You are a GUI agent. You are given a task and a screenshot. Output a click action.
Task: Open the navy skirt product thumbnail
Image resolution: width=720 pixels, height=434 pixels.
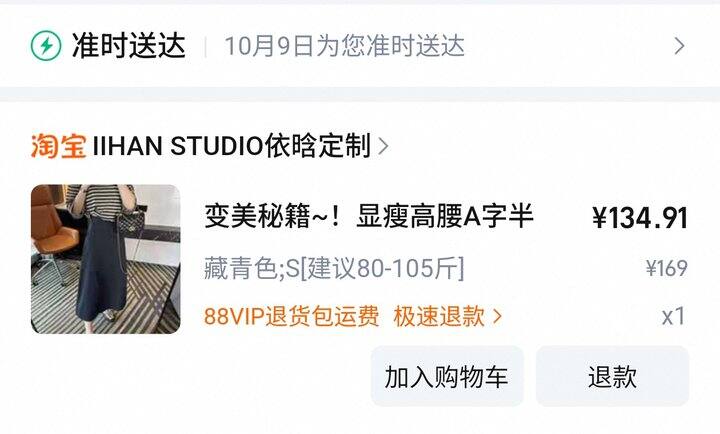coord(106,259)
